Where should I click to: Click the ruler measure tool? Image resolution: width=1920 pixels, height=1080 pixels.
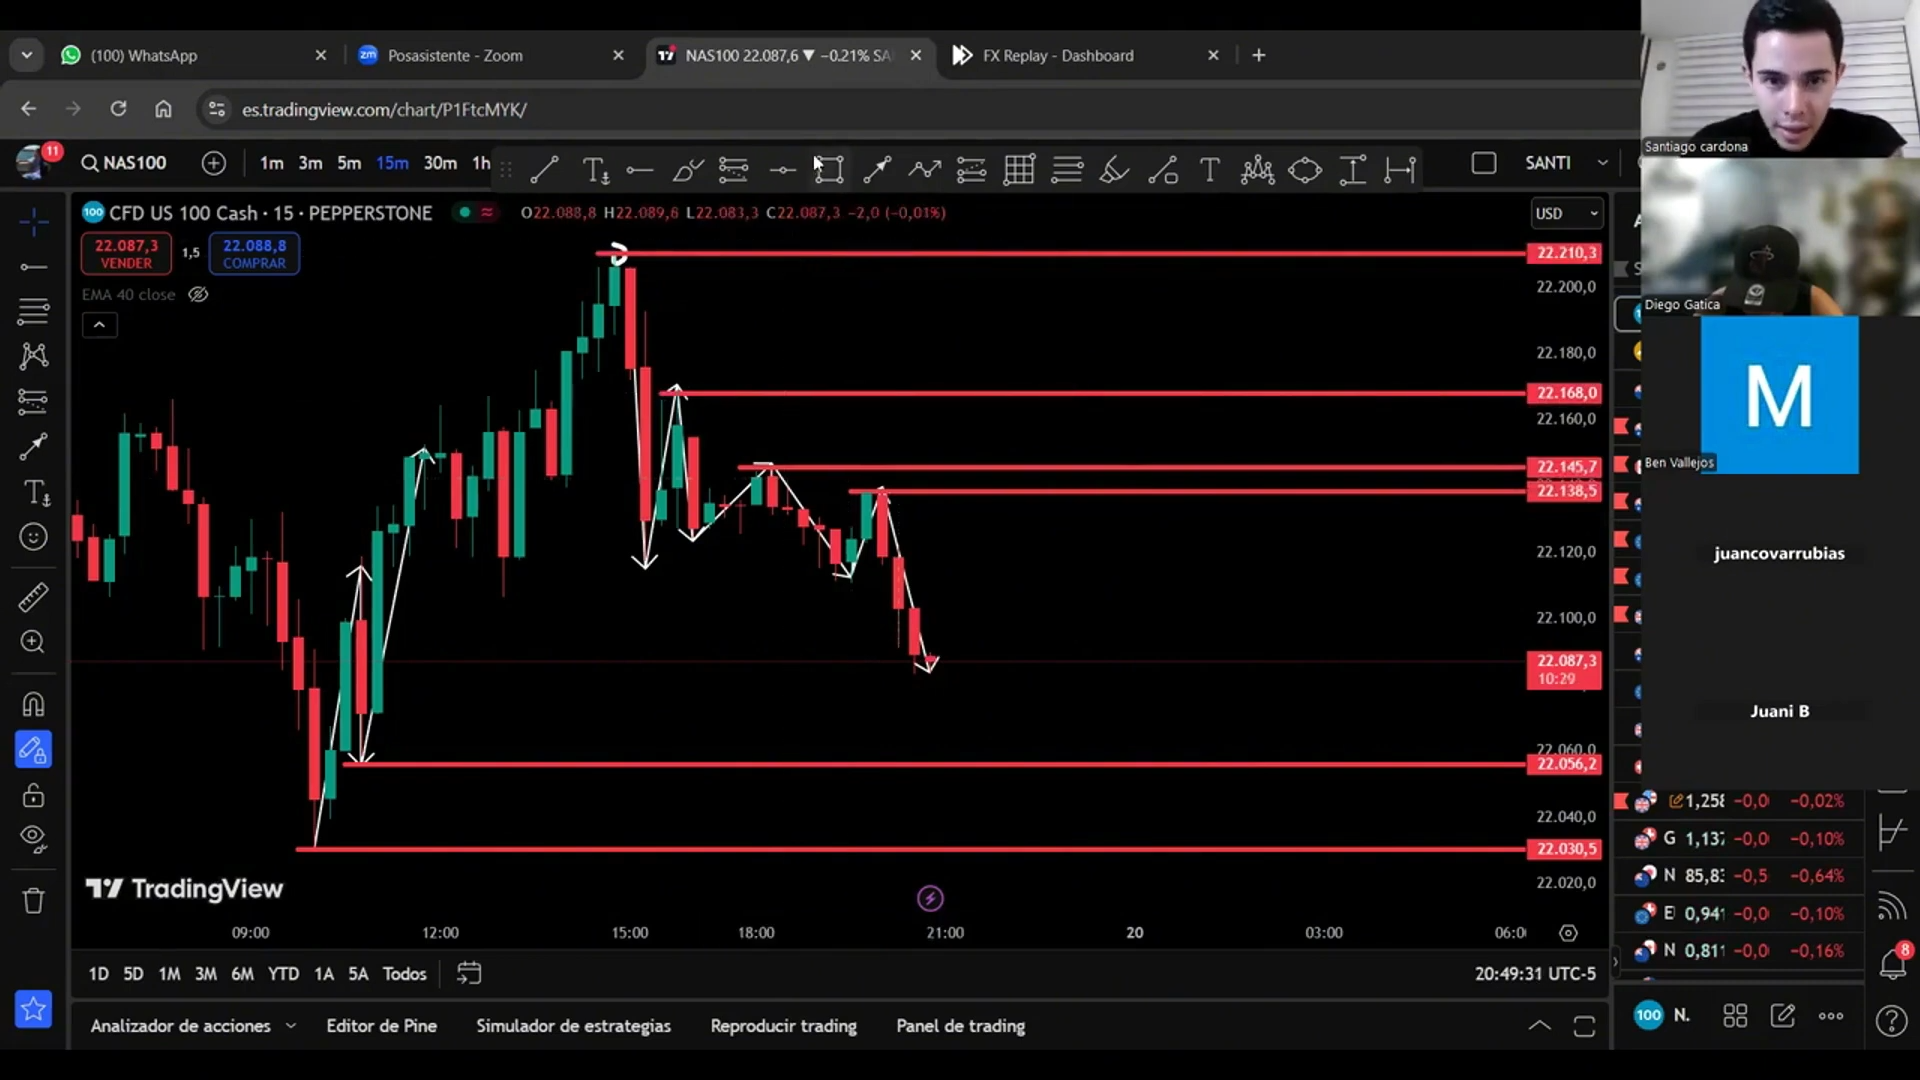[x=33, y=597]
